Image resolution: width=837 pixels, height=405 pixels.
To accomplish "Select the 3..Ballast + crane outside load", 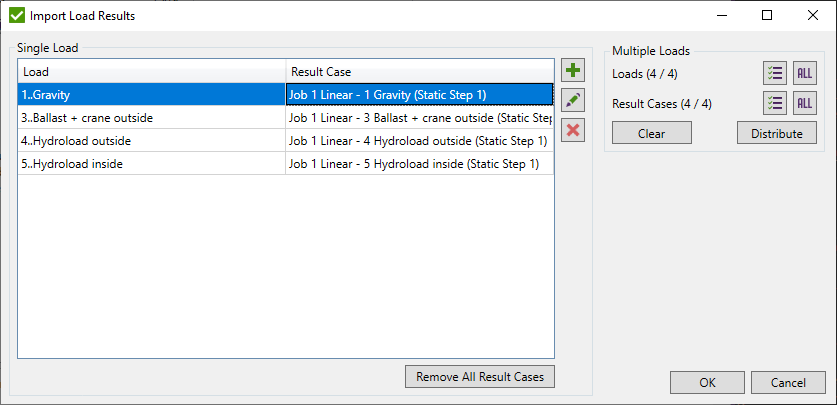I will point(150,118).
